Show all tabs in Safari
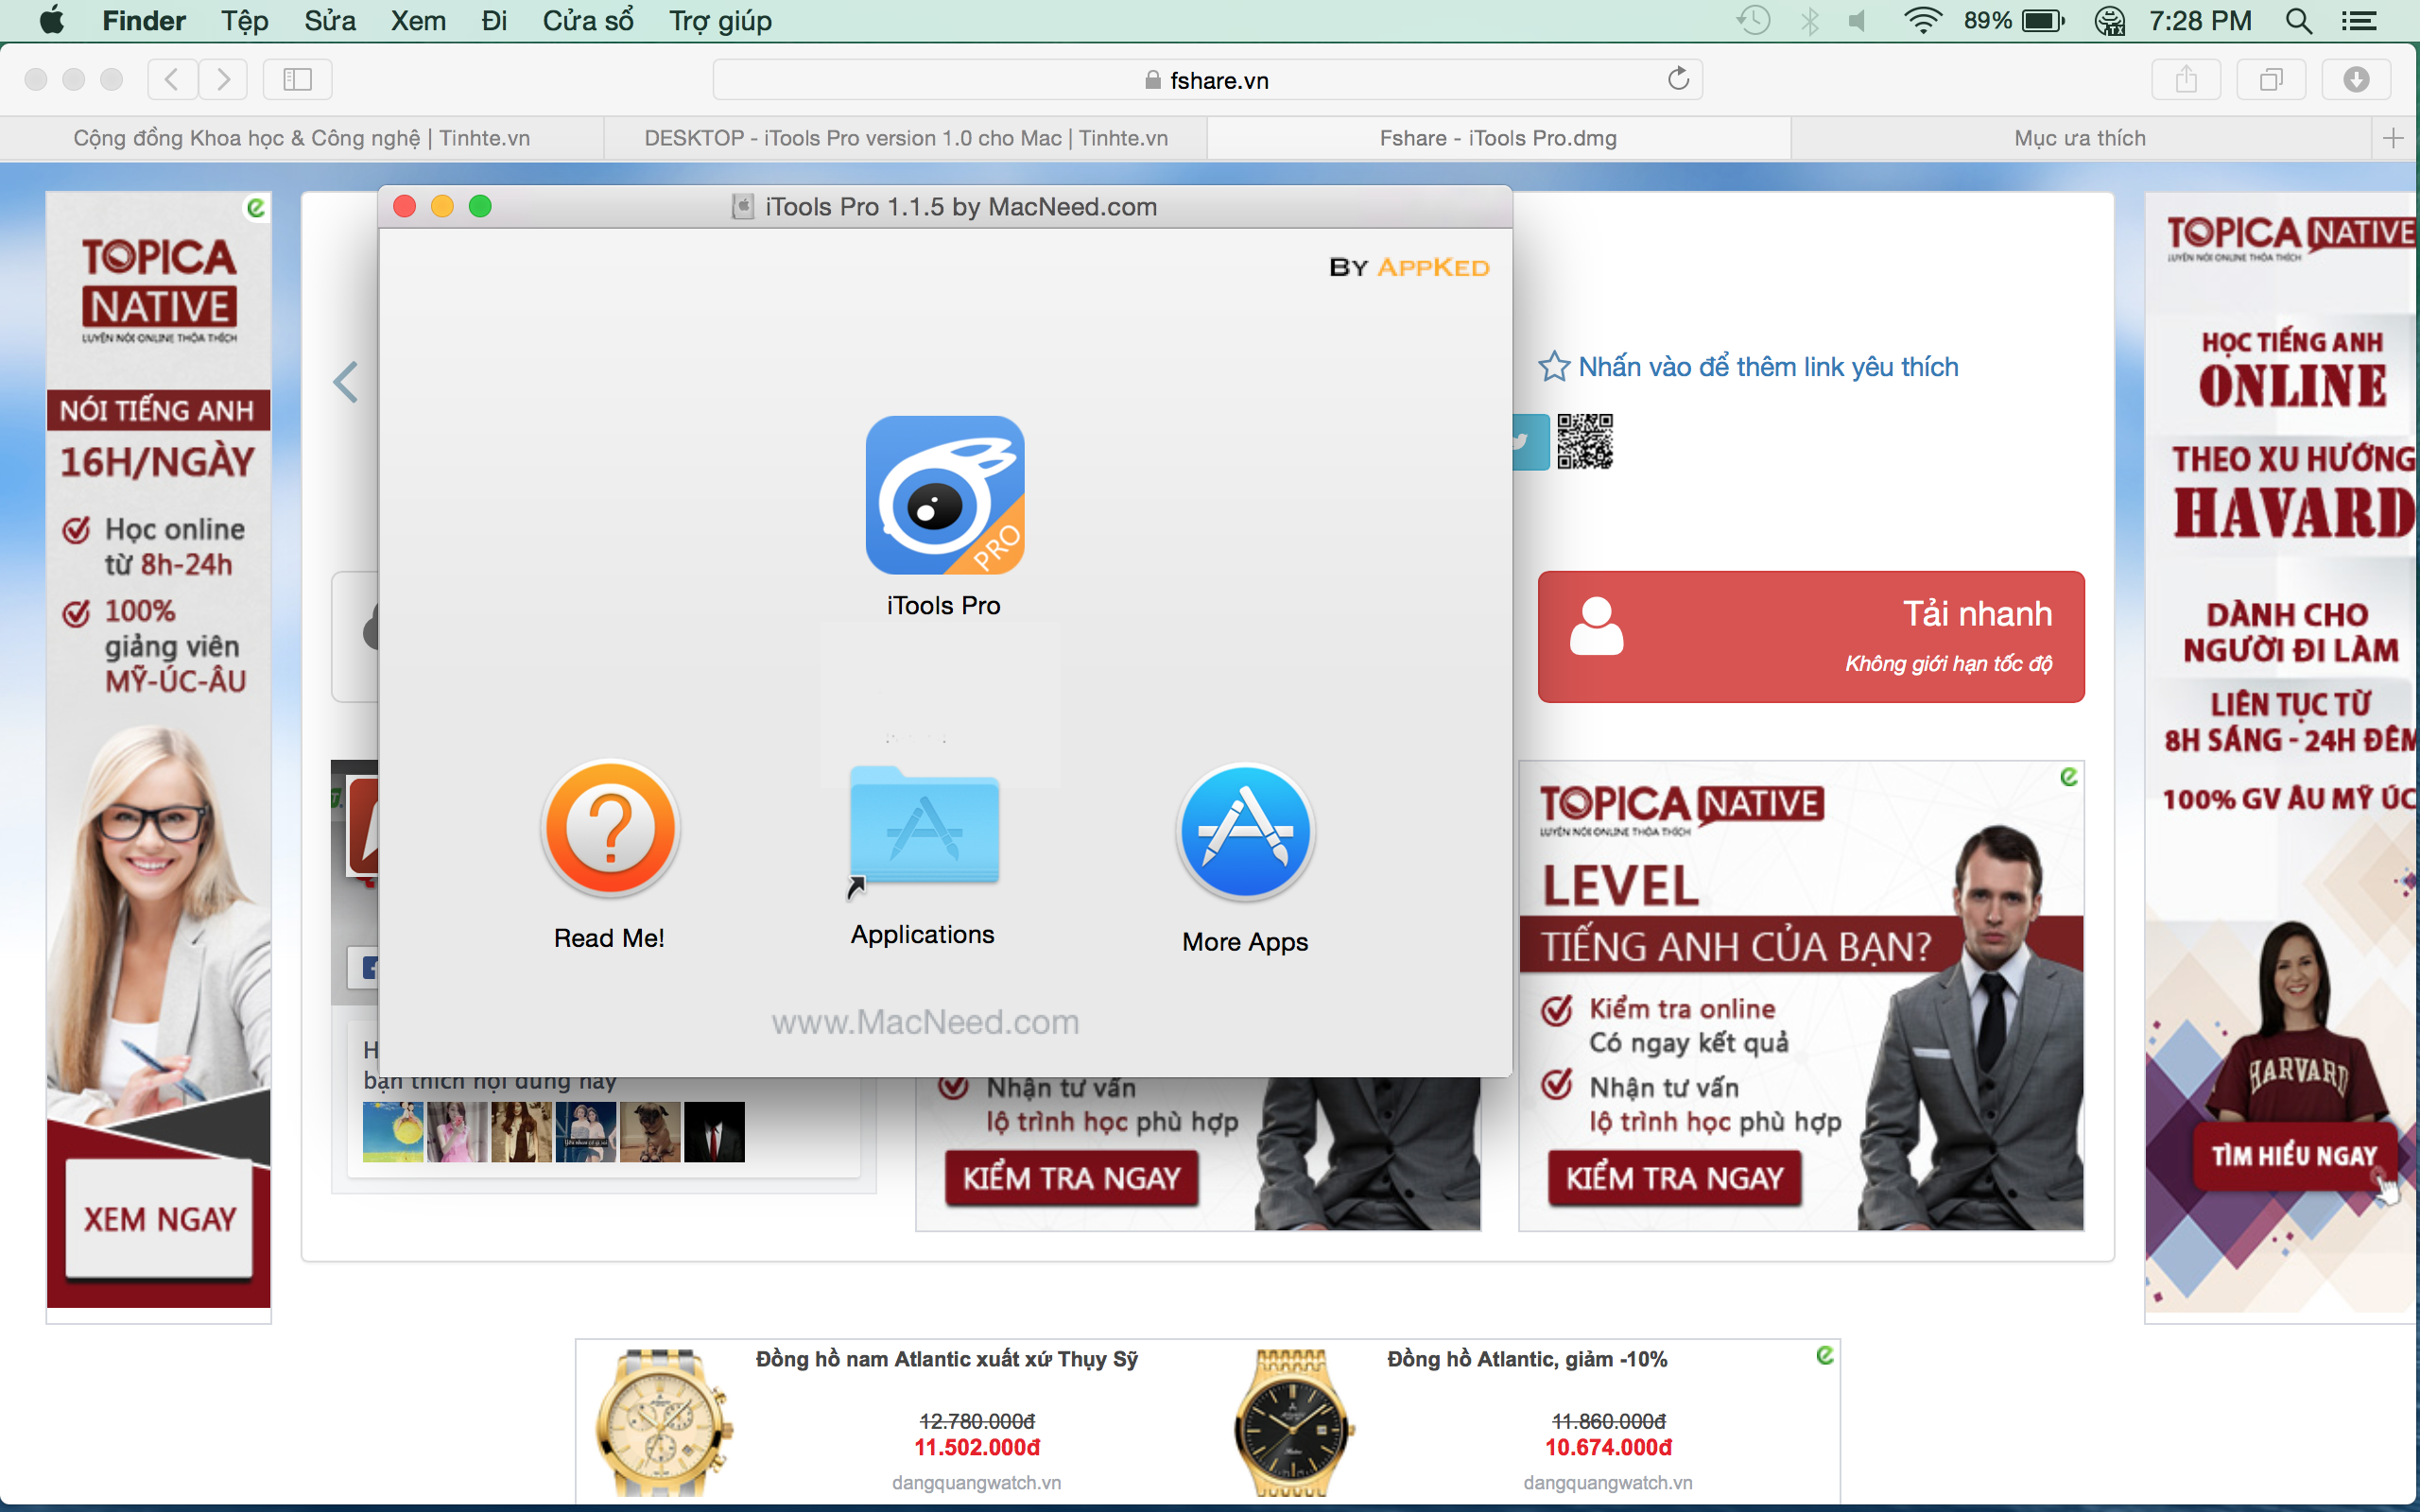 click(x=2272, y=79)
